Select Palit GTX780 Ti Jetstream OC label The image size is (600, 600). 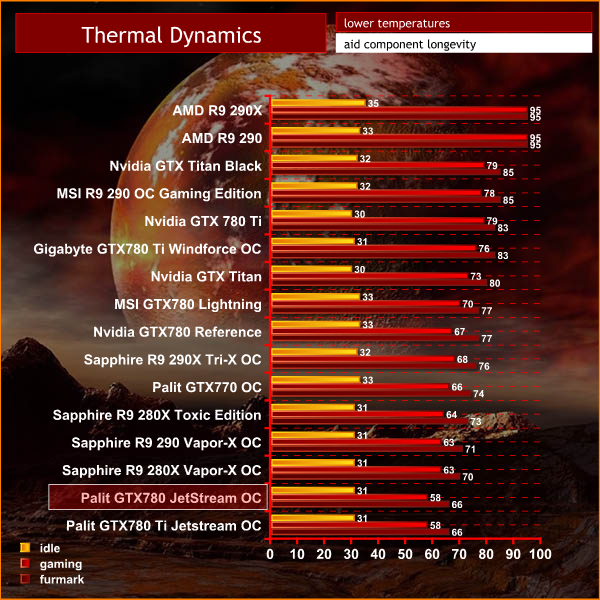[x=164, y=526]
